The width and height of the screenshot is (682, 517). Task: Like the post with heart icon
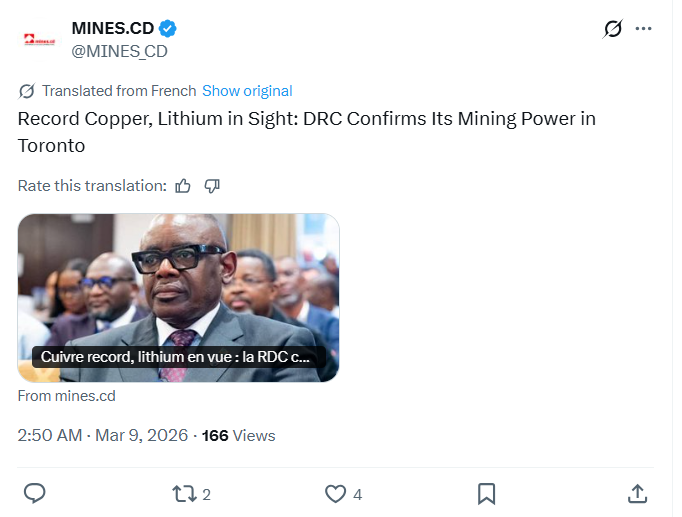click(336, 493)
